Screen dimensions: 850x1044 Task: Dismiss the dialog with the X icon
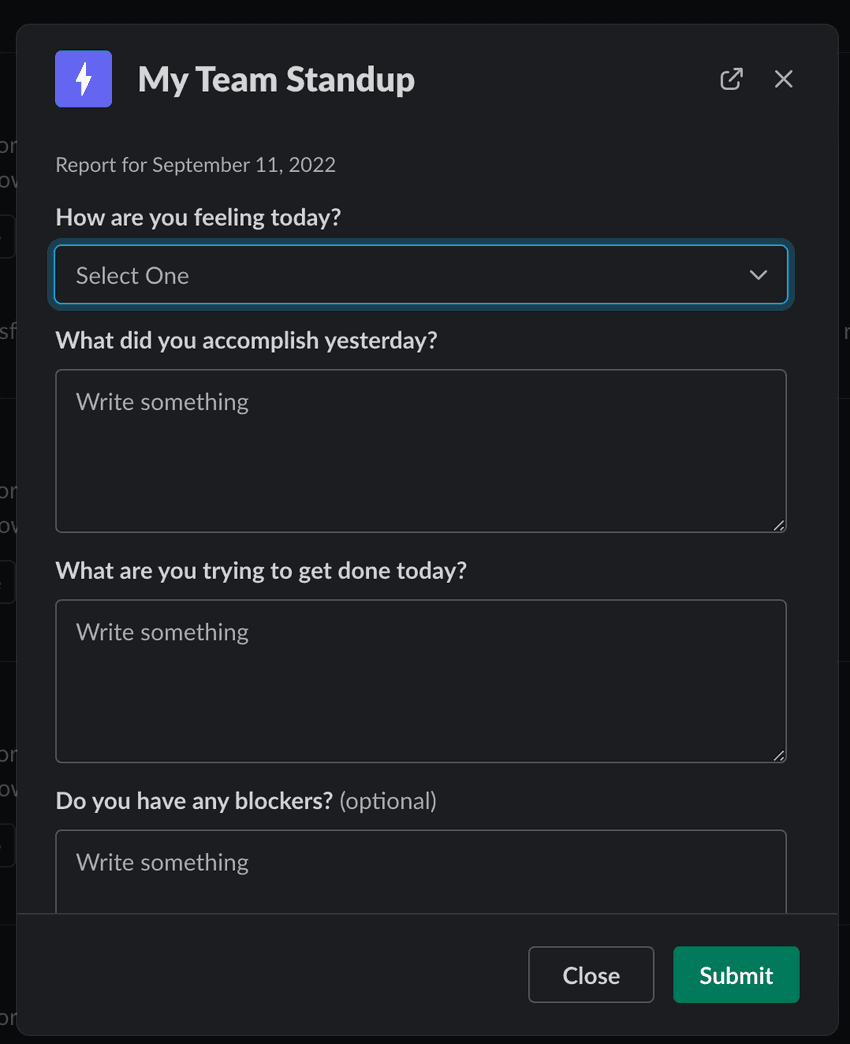[783, 79]
